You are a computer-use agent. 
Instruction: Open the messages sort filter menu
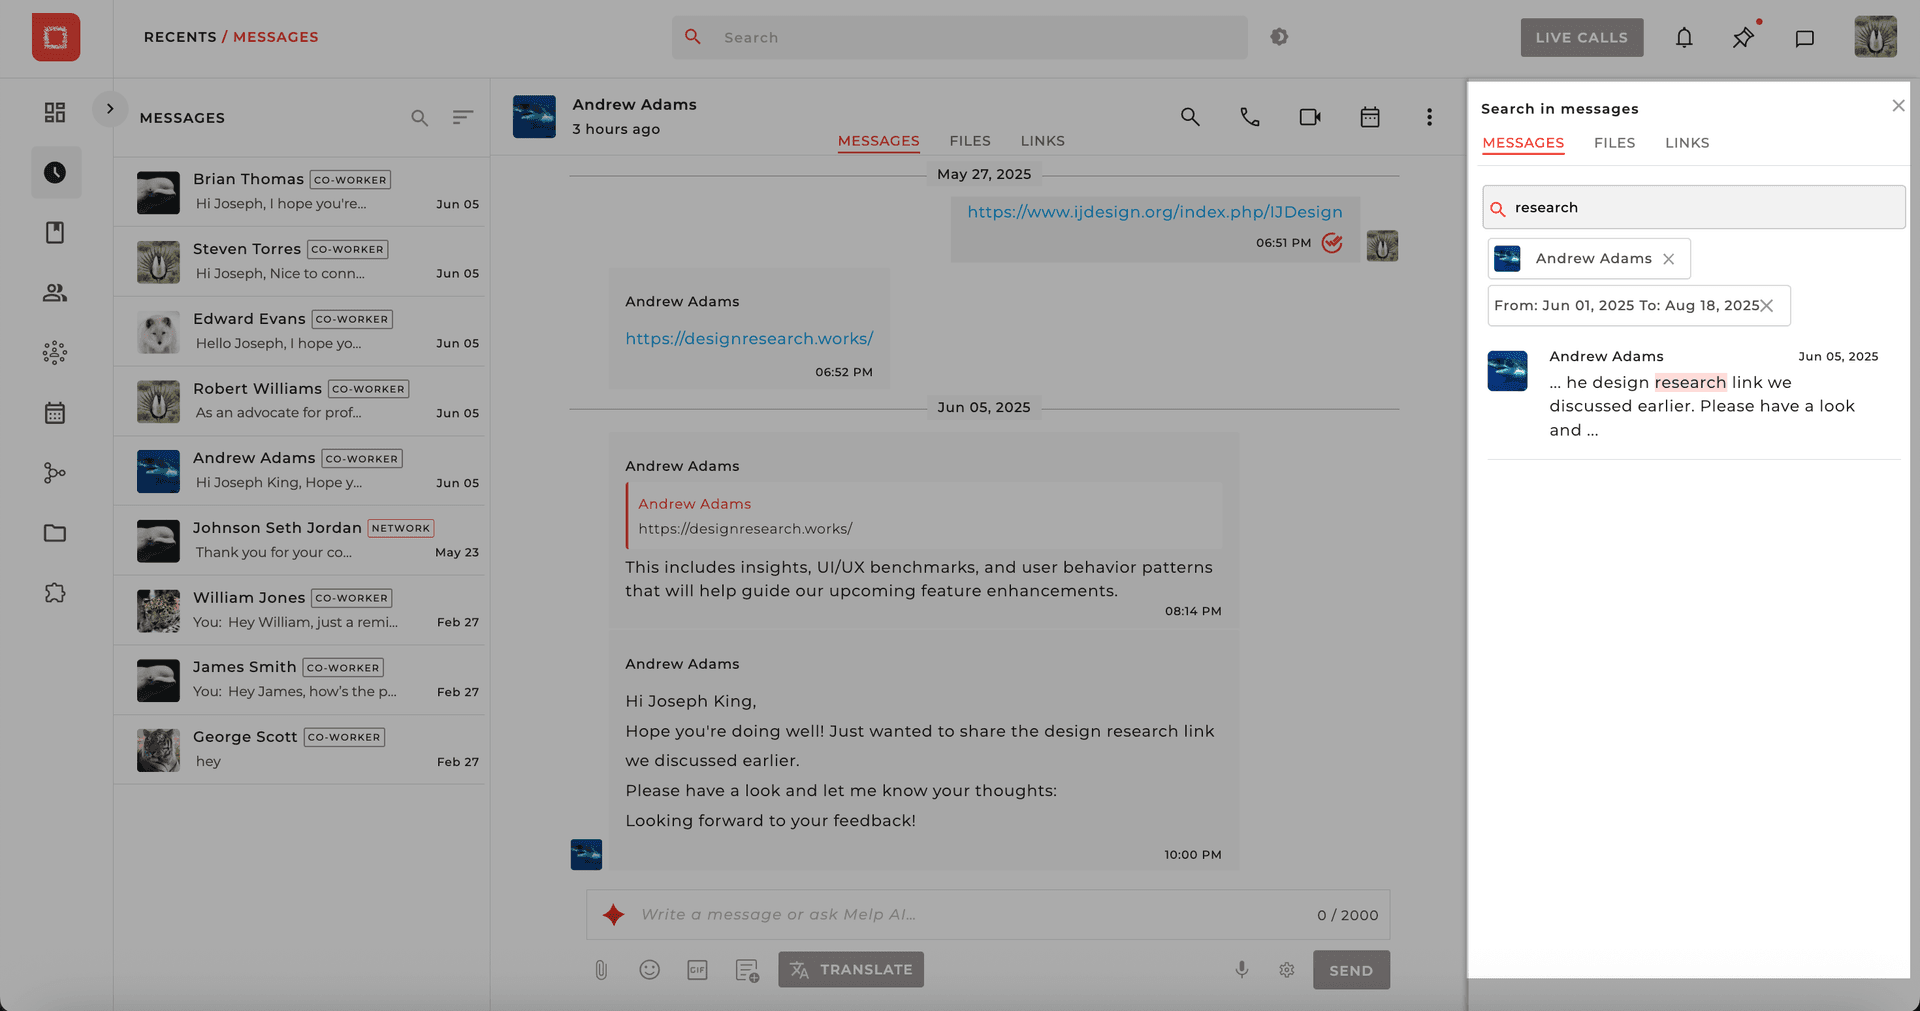point(462,118)
